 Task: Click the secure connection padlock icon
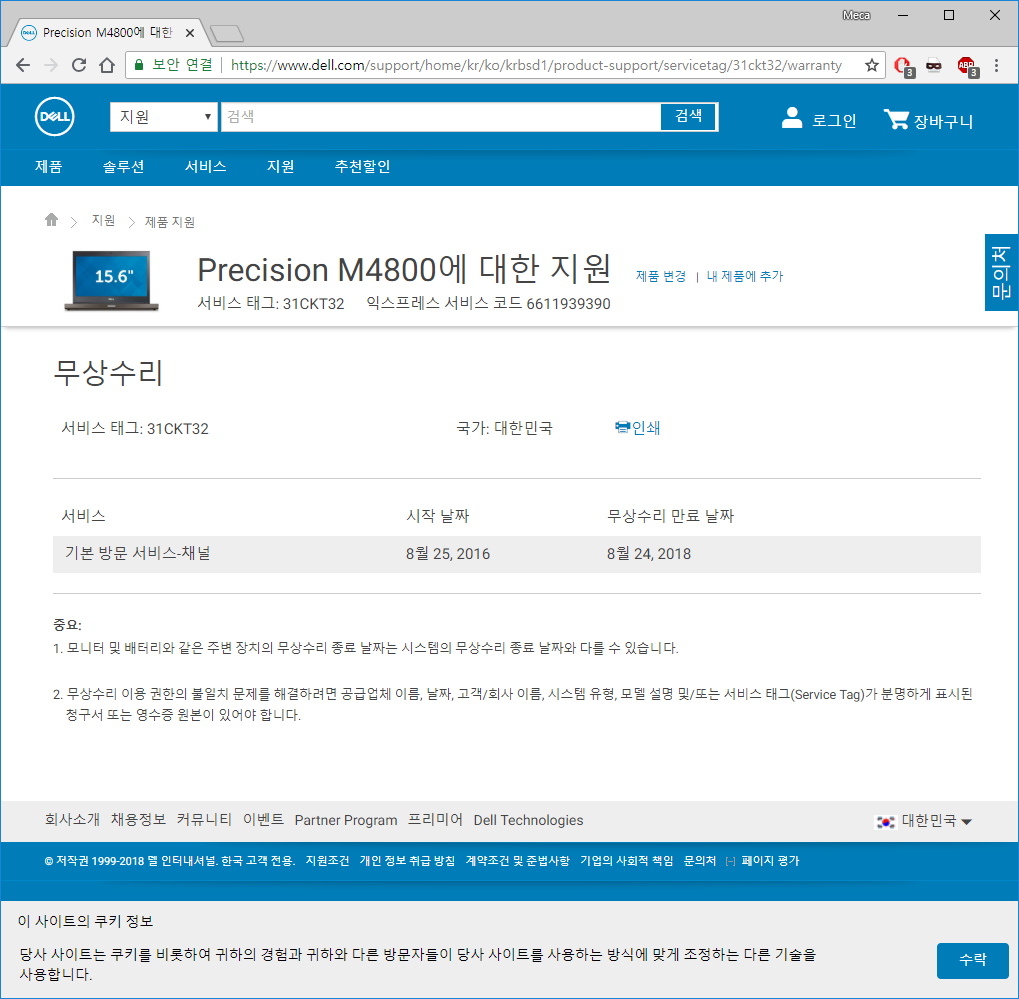(138, 64)
